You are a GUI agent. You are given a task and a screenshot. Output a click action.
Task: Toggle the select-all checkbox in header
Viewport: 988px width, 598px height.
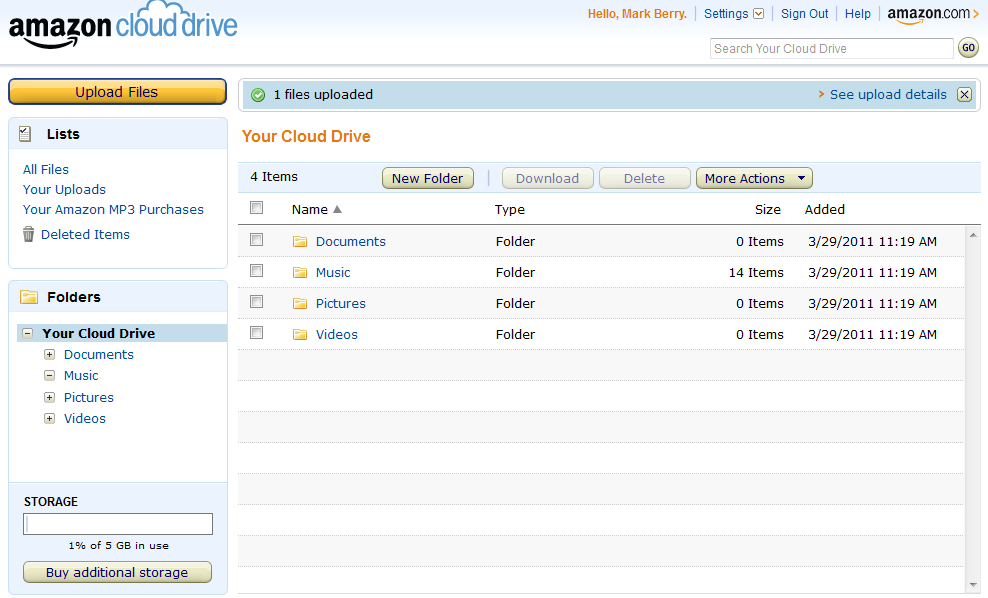click(x=257, y=208)
